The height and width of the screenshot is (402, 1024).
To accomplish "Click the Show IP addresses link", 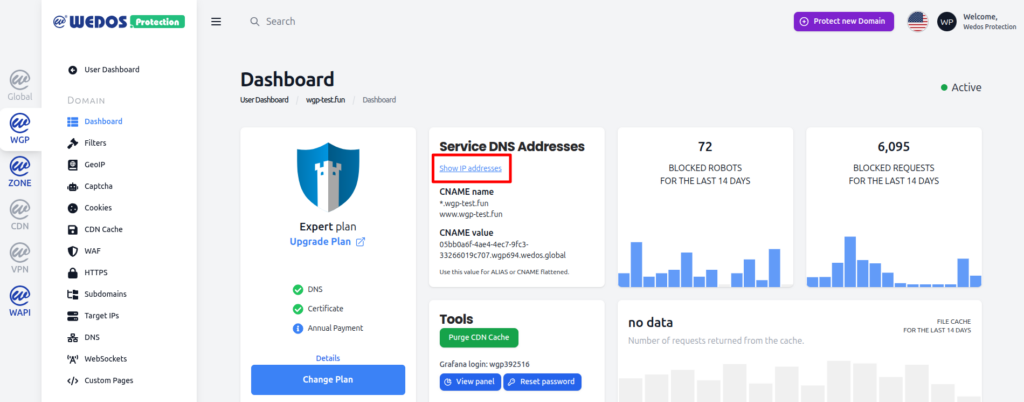I will coord(470,168).
